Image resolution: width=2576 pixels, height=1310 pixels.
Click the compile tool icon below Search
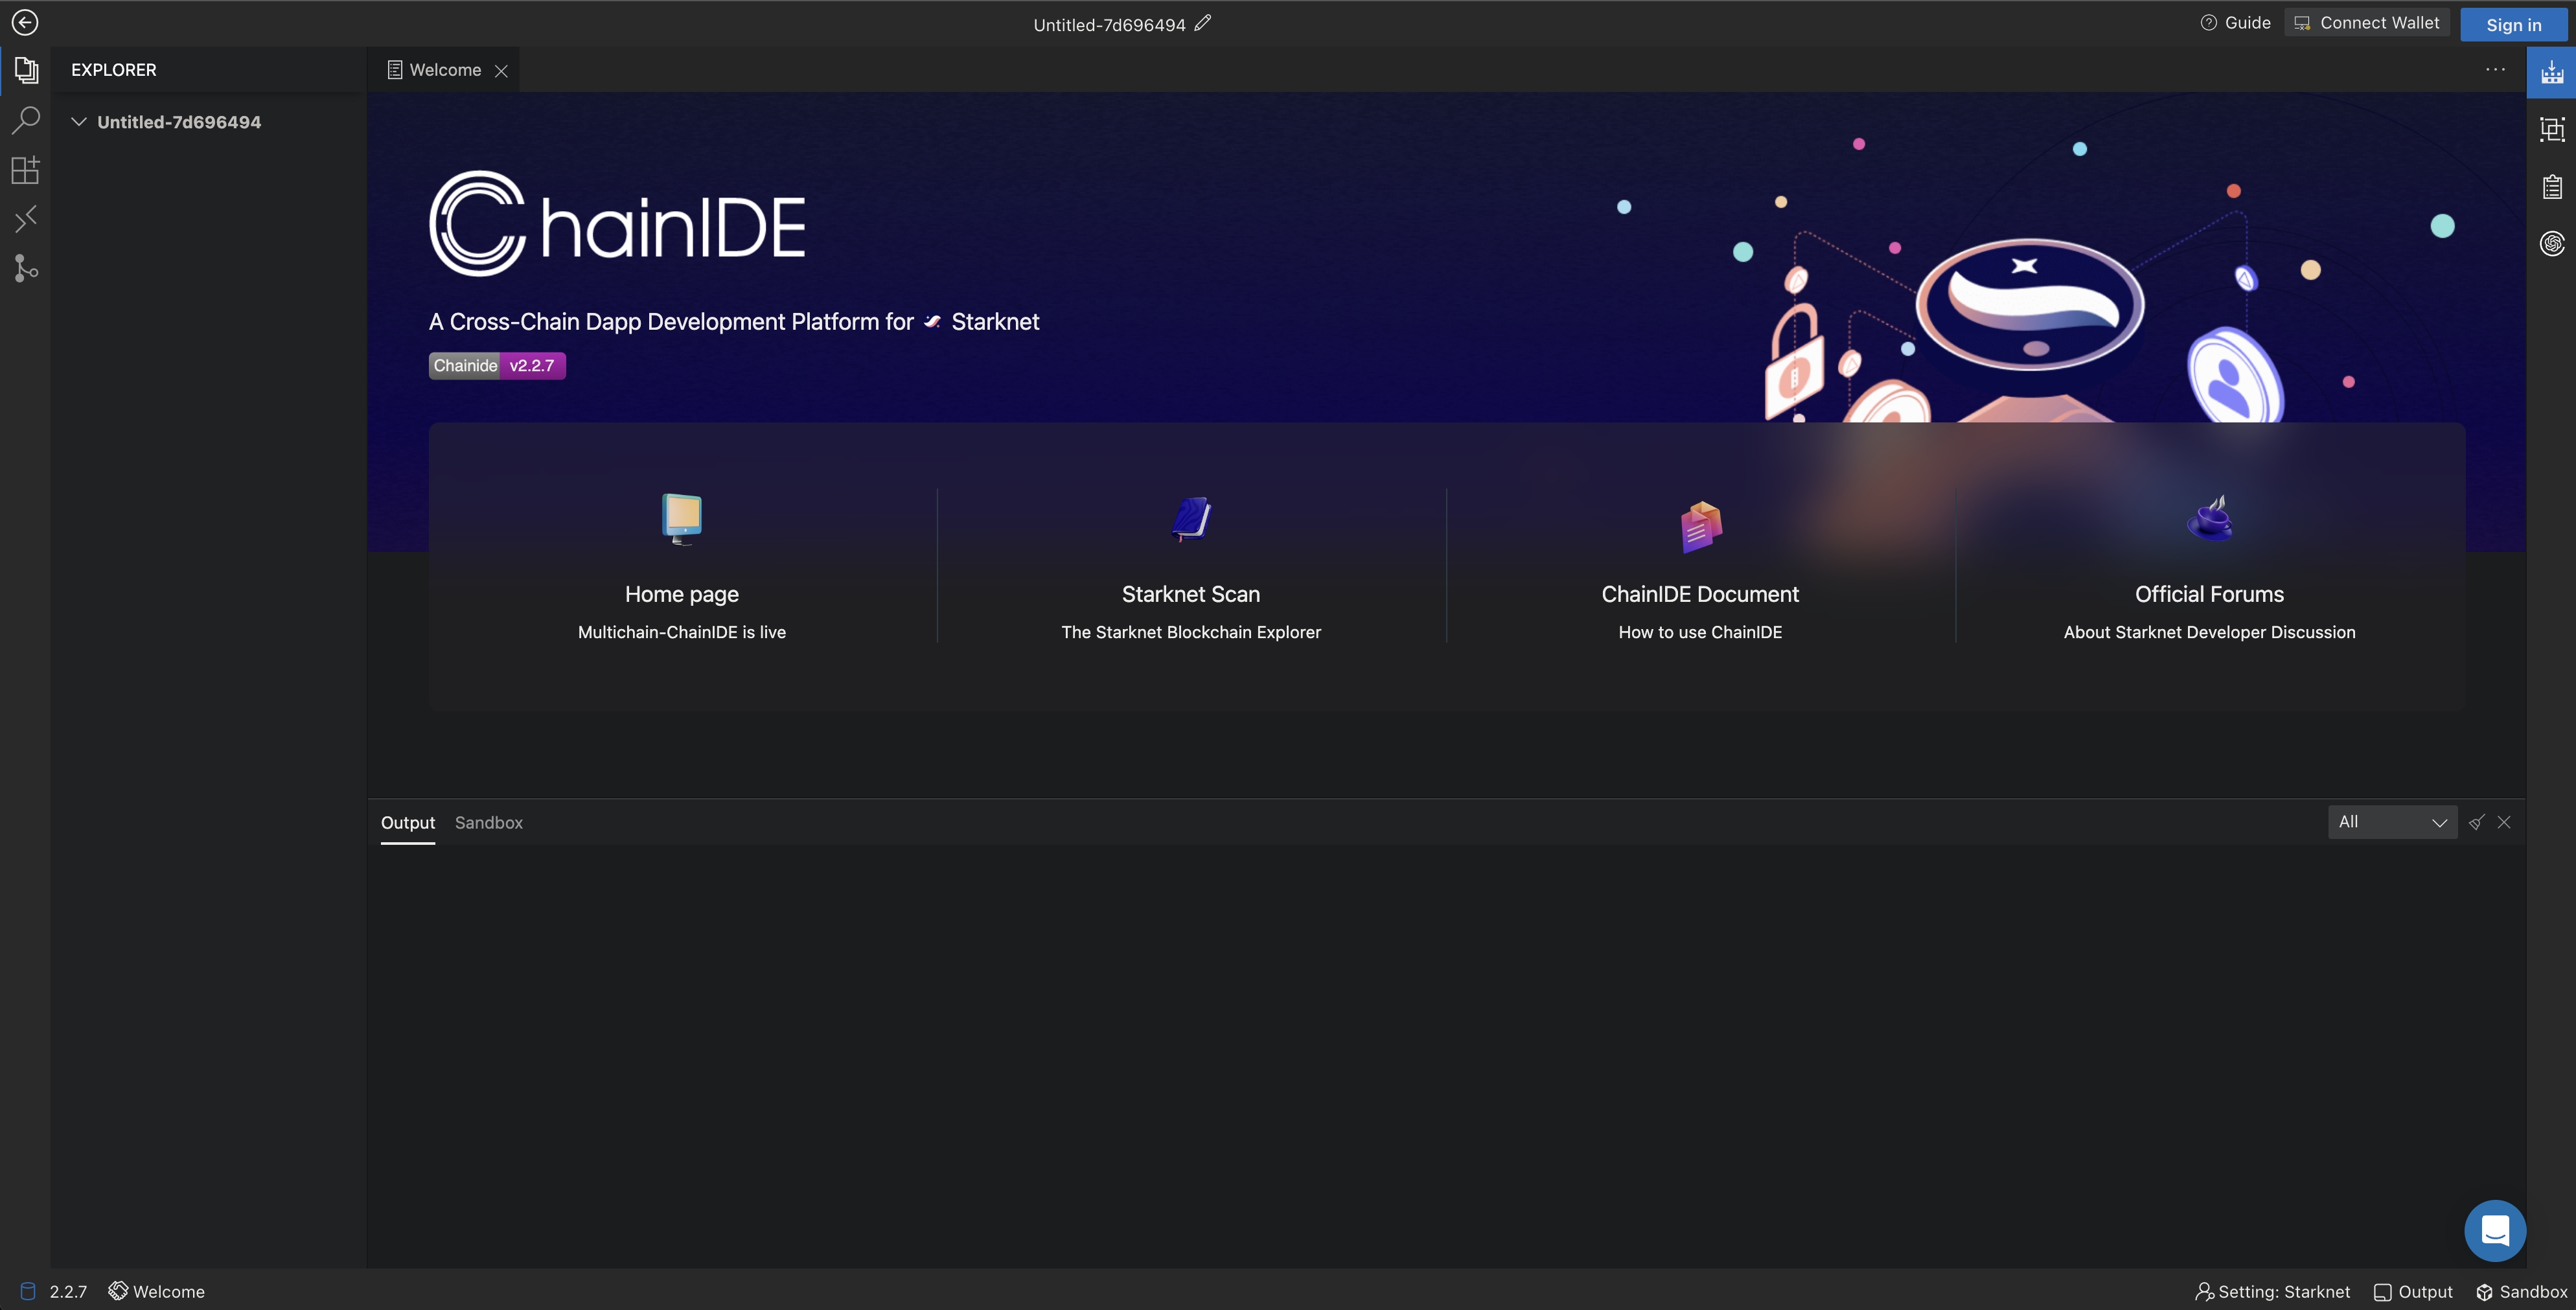25,219
